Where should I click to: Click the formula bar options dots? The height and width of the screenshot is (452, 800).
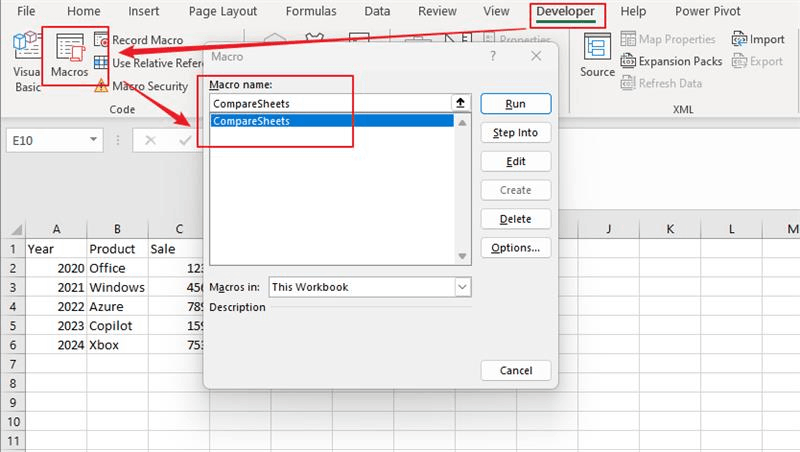tap(118, 140)
